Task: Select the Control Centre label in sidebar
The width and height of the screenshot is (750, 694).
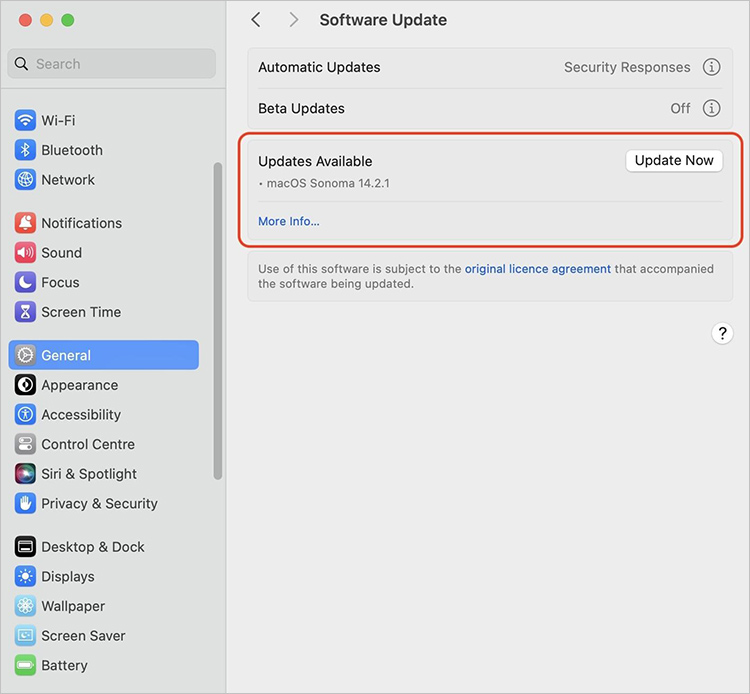Action: click(x=88, y=444)
